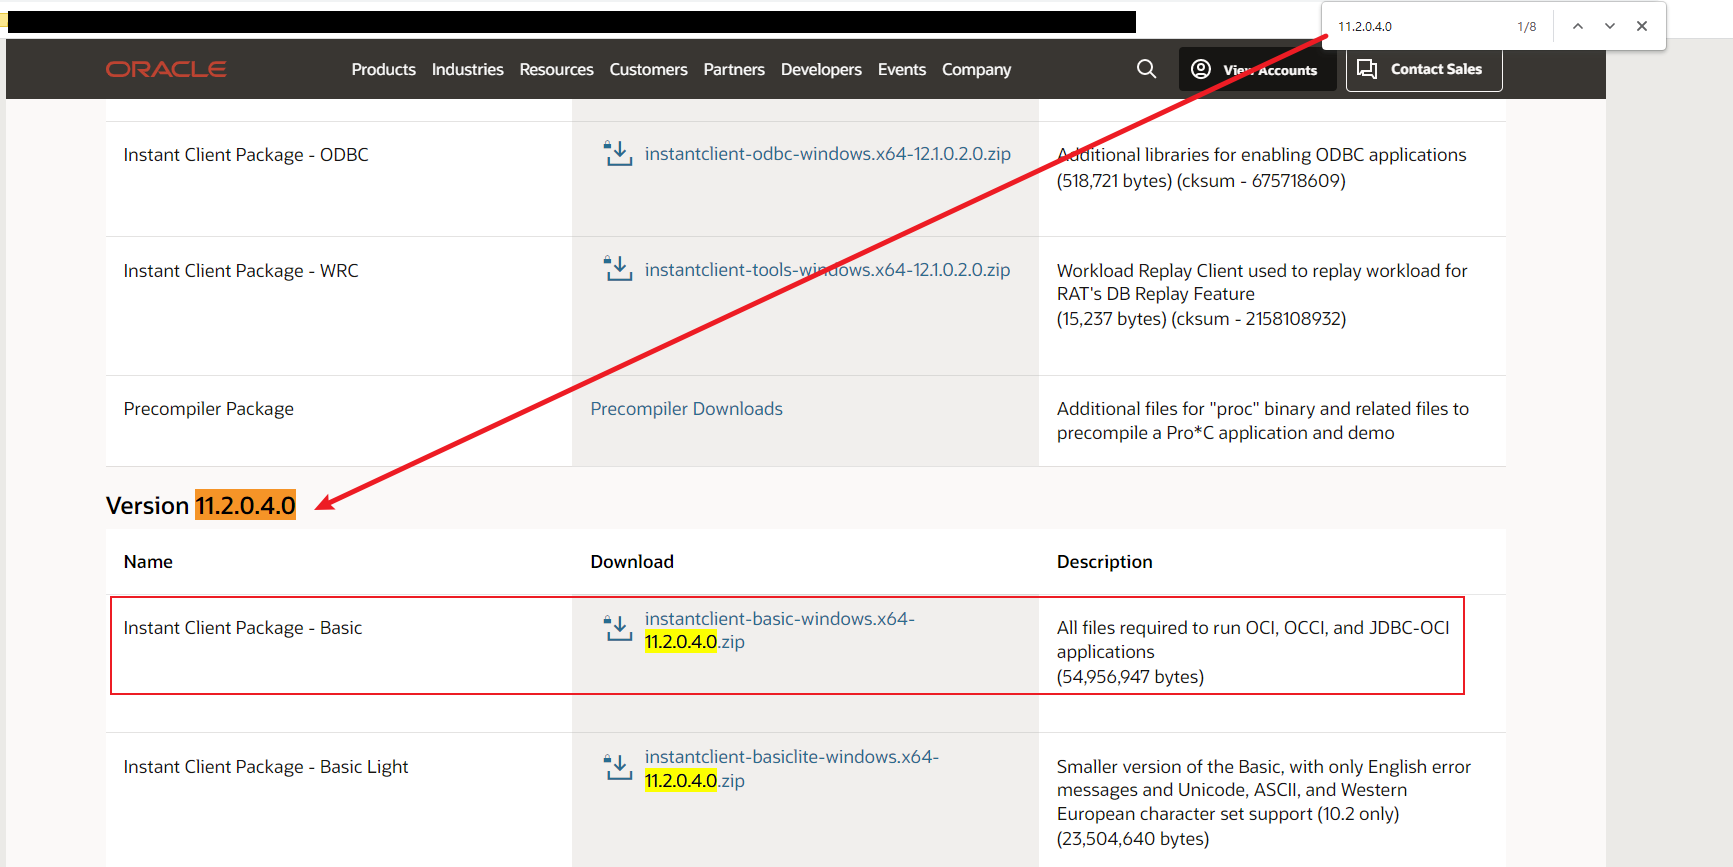Open the Developers menu
This screenshot has height=867, width=1733.
pos(821,69)
